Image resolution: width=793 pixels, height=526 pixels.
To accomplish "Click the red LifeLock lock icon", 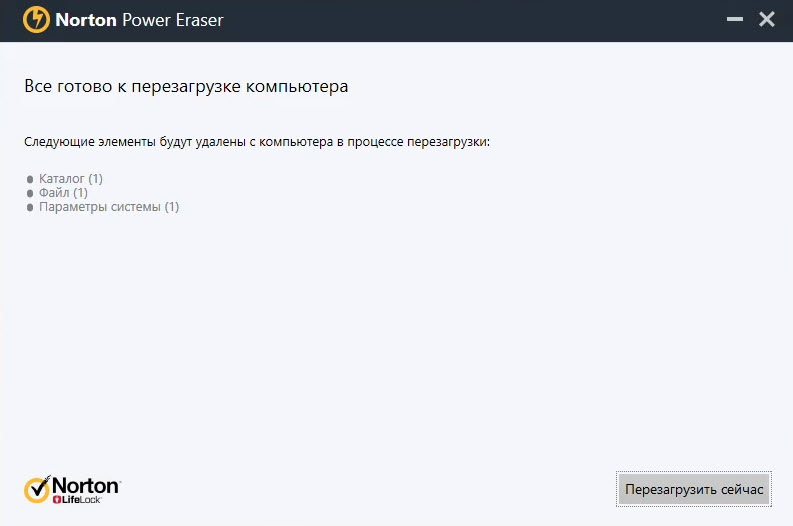I will (58, 498).
